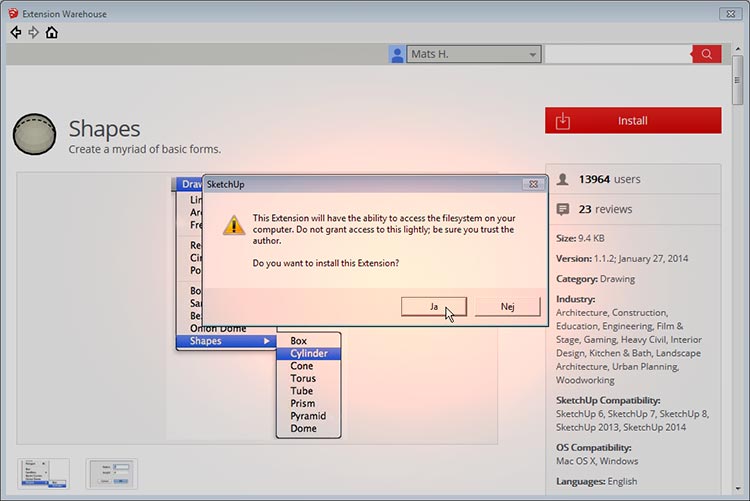This screenshot has height=501, width=750.
Task: Click the Languages English text
Action: click(x=596, y=481)
